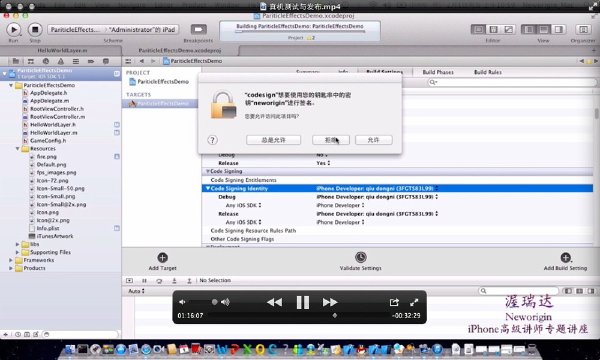The width and height of the screenshot is (600, 360).
Task: Click the Add Build Setting icon
Action: tap(566, 257)
